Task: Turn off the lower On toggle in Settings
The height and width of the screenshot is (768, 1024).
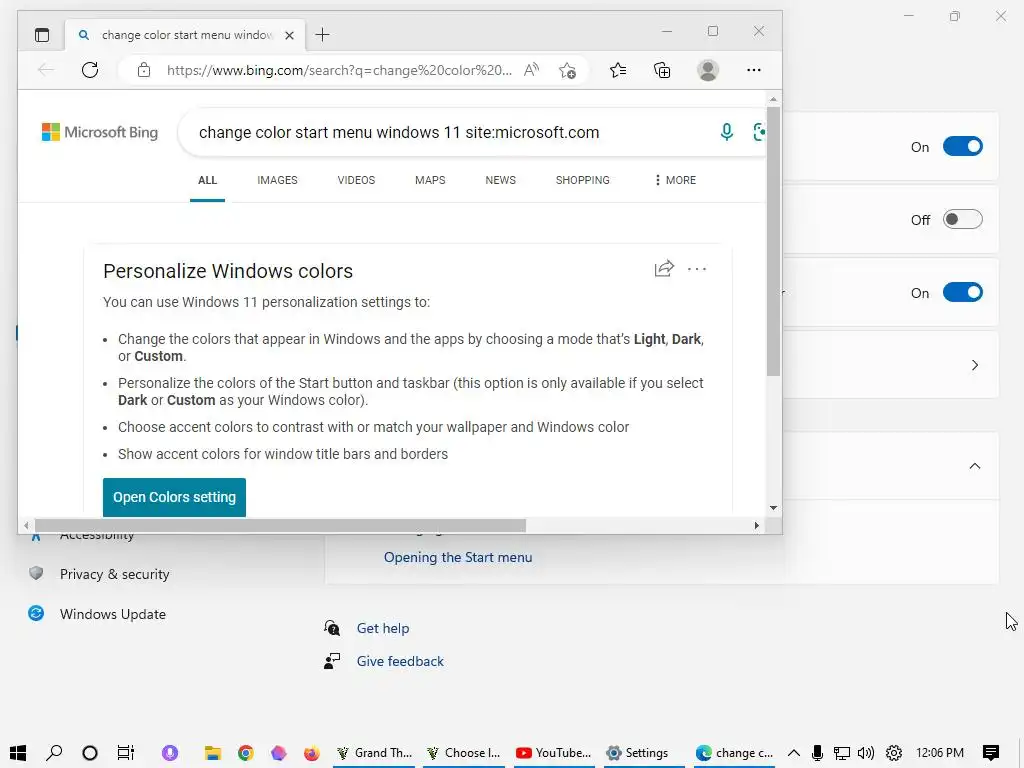Action: (963, 293)
